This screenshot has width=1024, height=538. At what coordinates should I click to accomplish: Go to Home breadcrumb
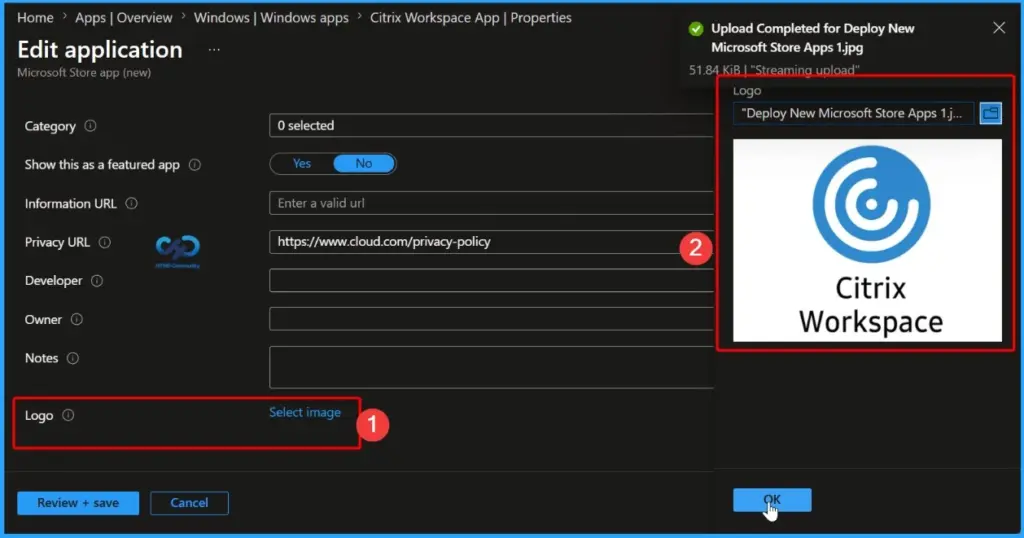tap(35, 18)
